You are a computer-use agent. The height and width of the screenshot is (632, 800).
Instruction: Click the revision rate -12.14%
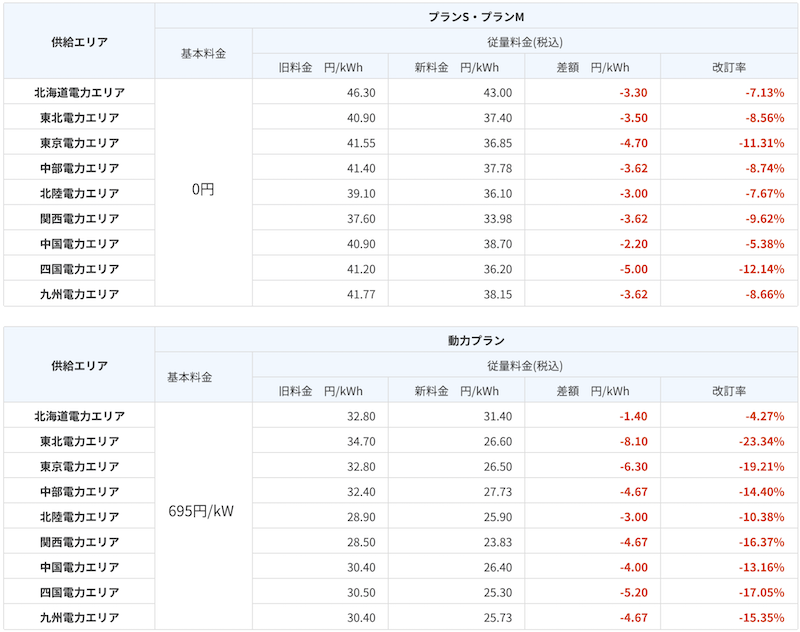(762, 269)
